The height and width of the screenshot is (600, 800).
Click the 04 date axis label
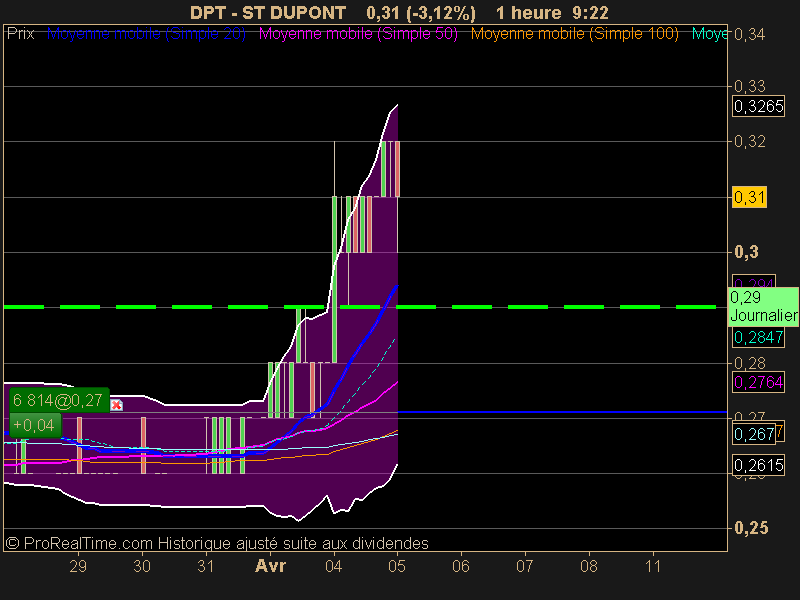click(334, 566)
